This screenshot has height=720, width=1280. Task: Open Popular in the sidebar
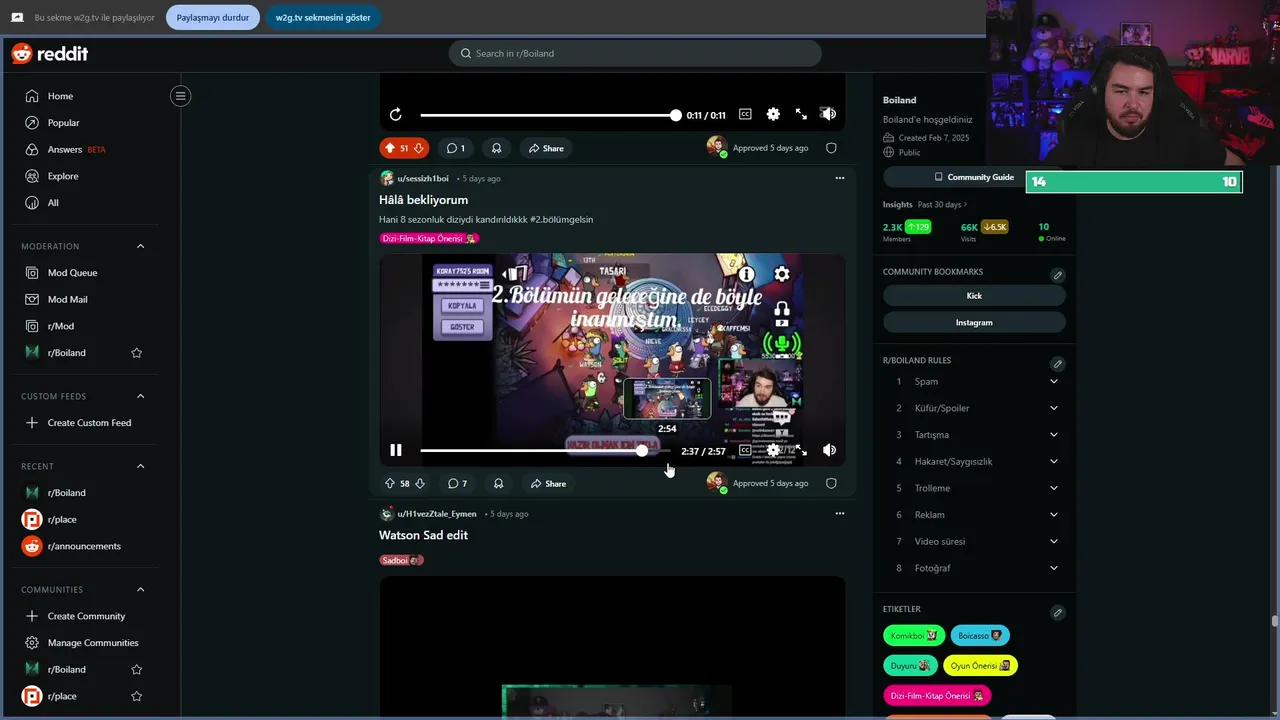(x=63, y=123)
